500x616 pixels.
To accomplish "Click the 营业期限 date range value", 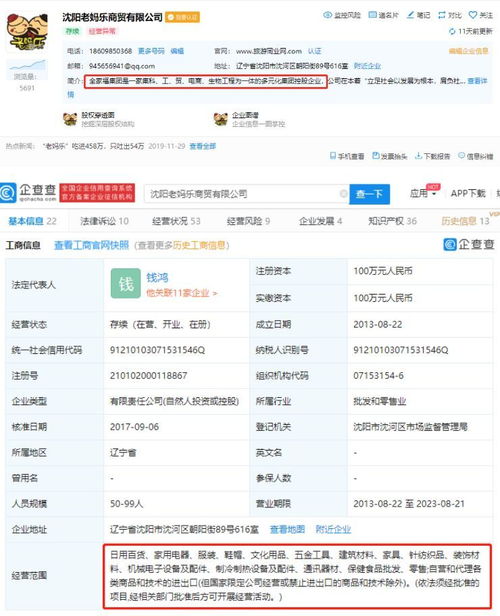I will click(x=408, y=504).
